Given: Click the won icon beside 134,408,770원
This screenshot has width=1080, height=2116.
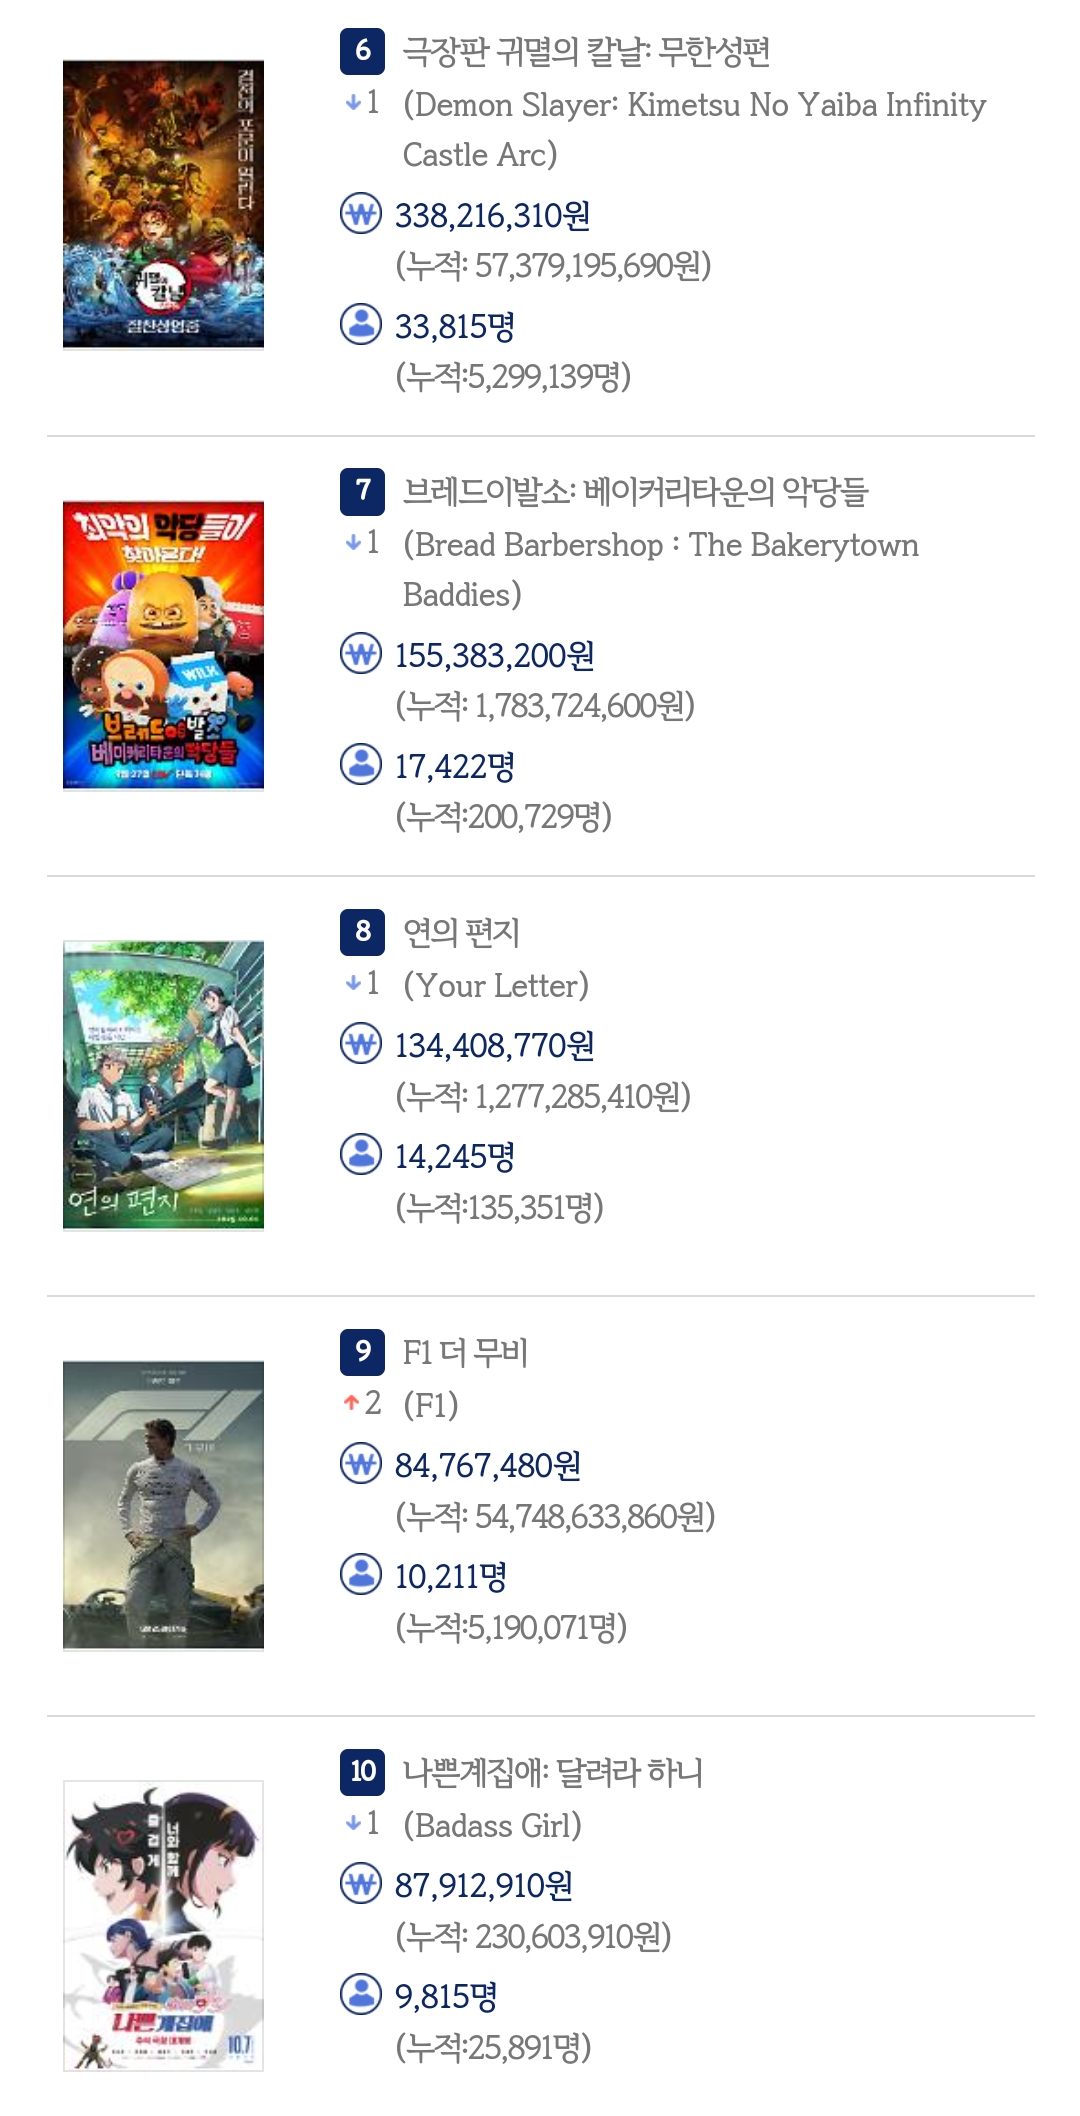Looking at the screenshot, I should point(361,1044).
